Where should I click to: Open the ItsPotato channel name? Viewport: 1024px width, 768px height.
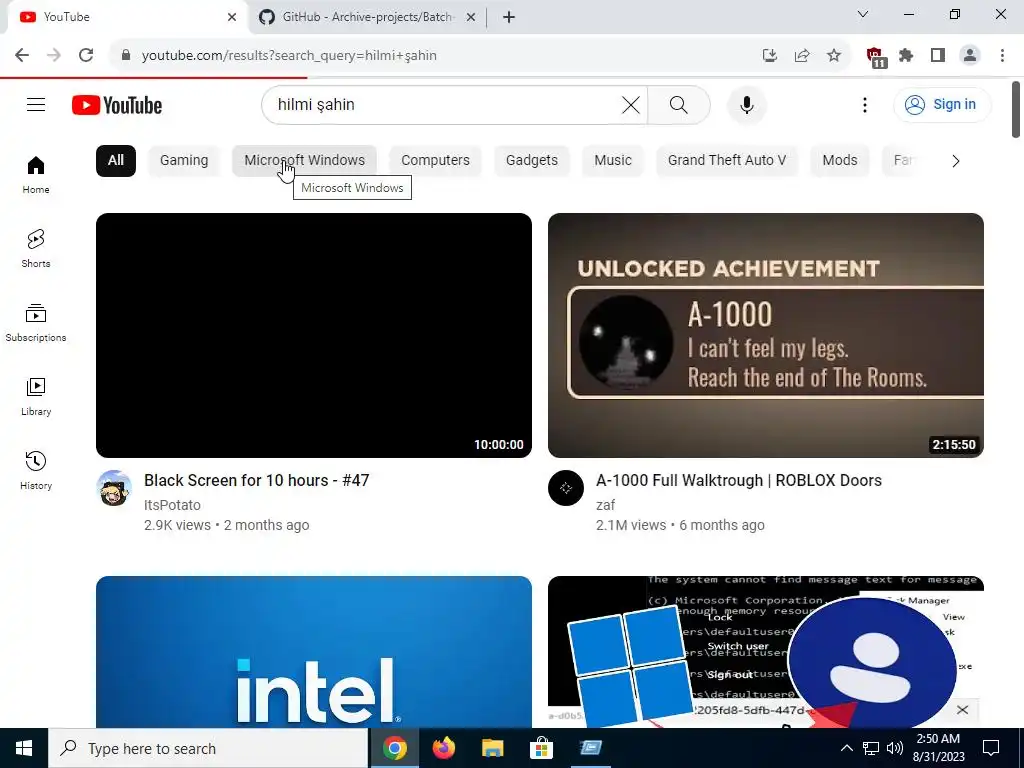click(x=172, y=505)
